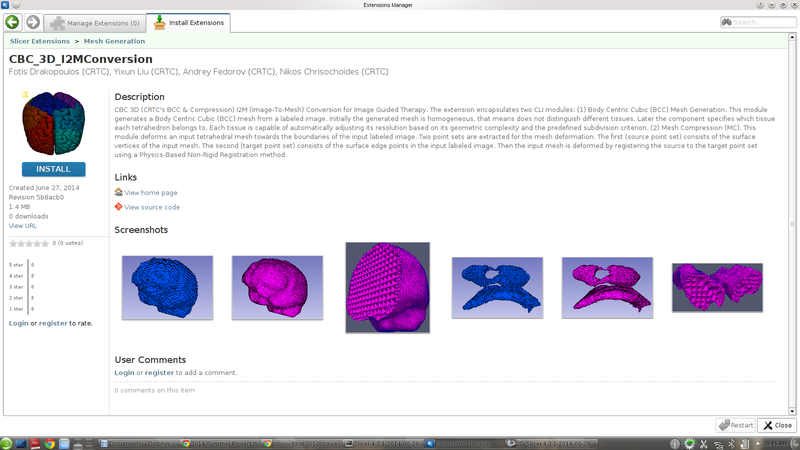Screen dimensions: 800x450
Task: Click the star rating row to rate
Action: tap(29, 243)
